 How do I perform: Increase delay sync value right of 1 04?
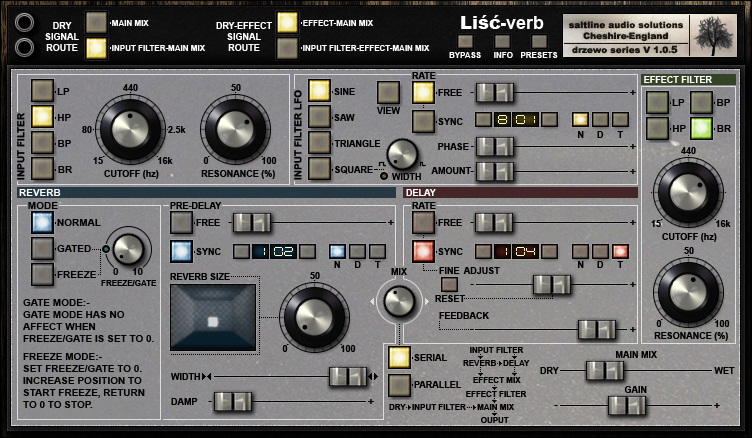click(x=550, y=251)
